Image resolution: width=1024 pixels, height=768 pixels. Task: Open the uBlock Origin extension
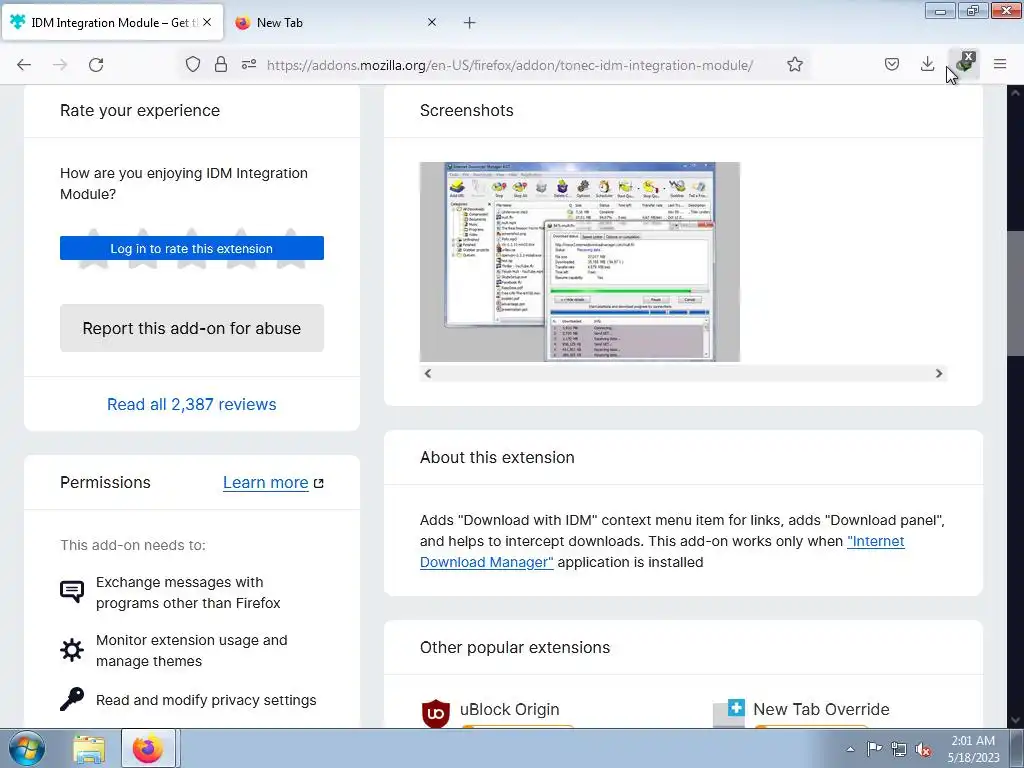click(x=509, y=709)
